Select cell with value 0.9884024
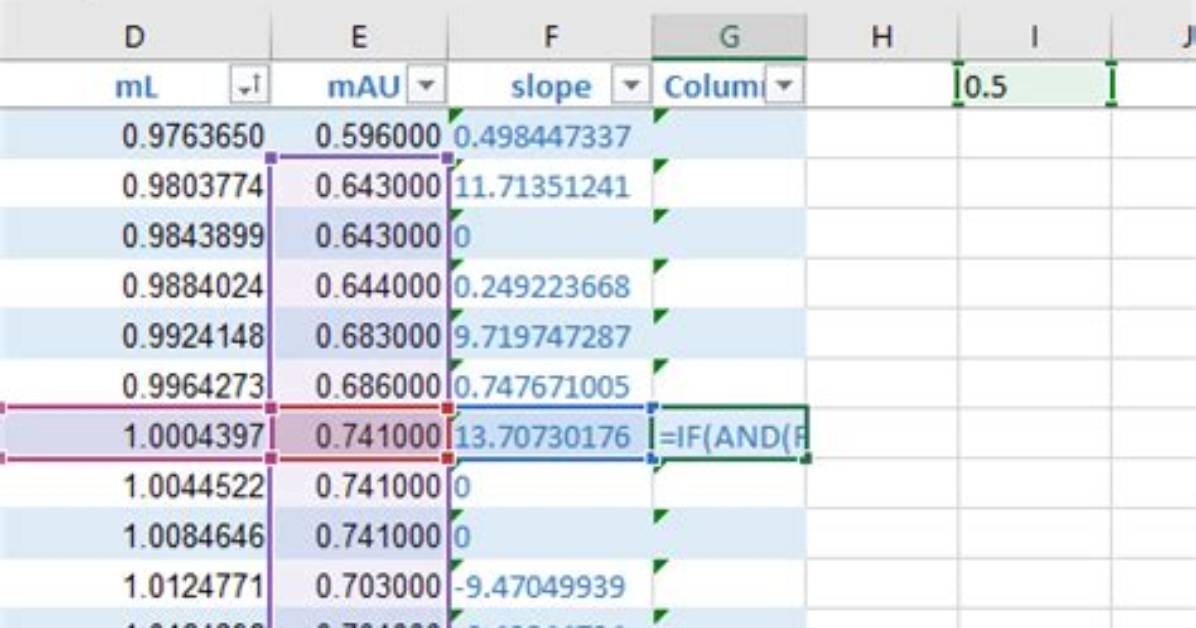This screenshot has height=628, width=1196. click(x=135, y=285)
